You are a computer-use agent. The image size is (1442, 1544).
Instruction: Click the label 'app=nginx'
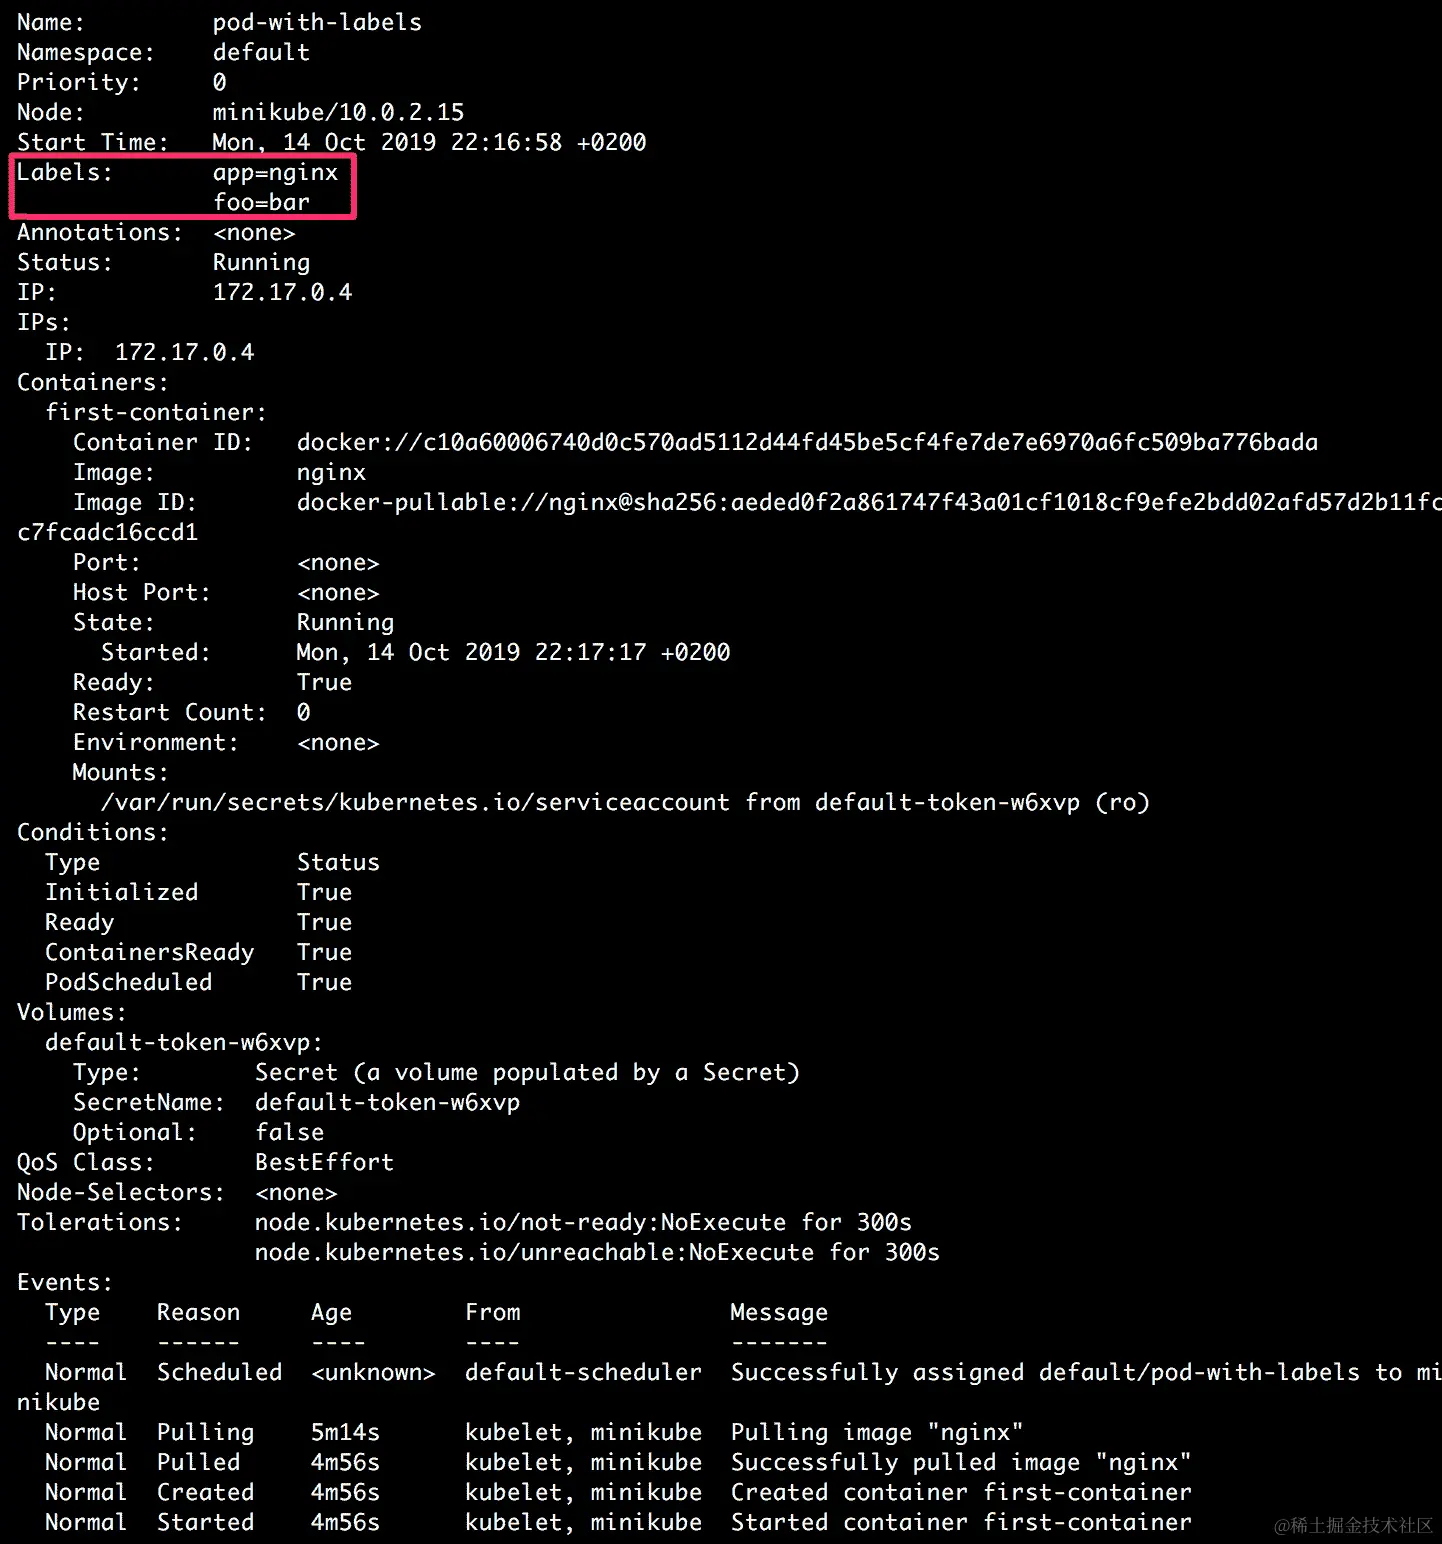click(275, 172)
